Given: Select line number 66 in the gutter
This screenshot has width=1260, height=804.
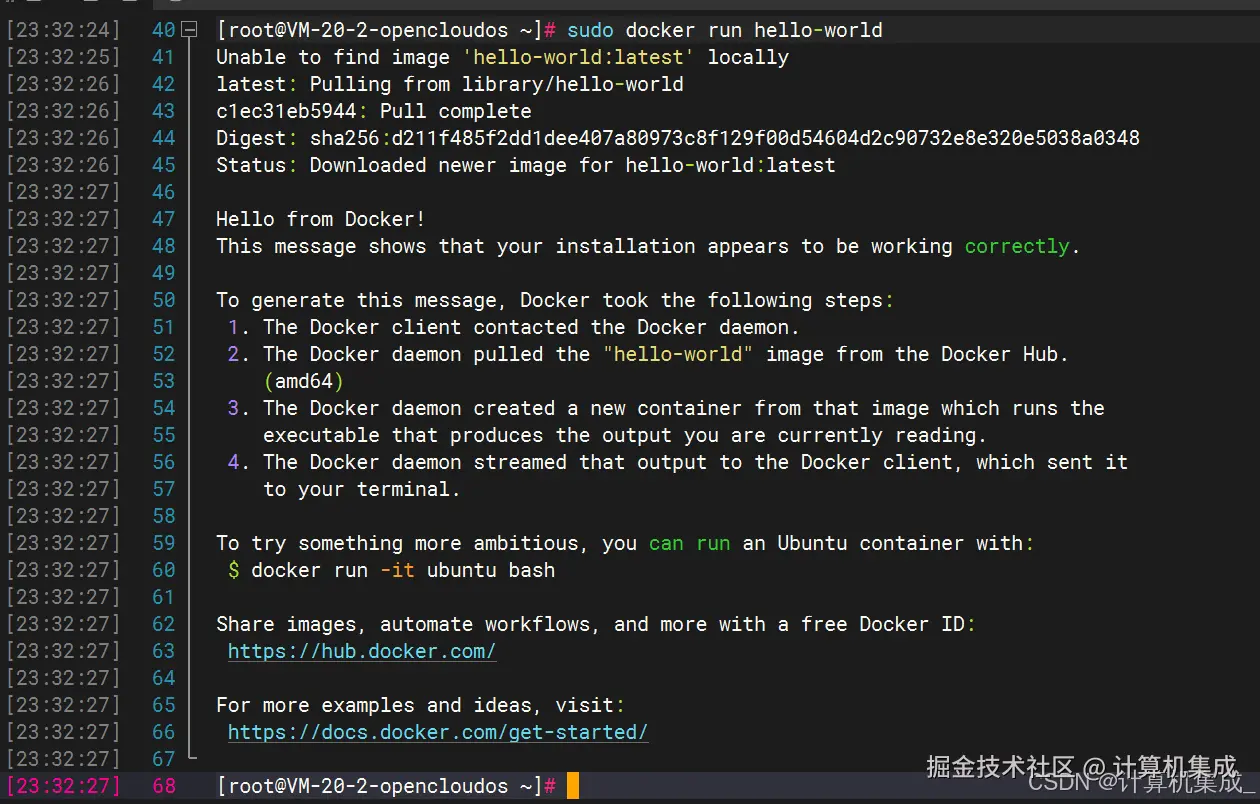Looking at the screenshot, I should point(164,732).
